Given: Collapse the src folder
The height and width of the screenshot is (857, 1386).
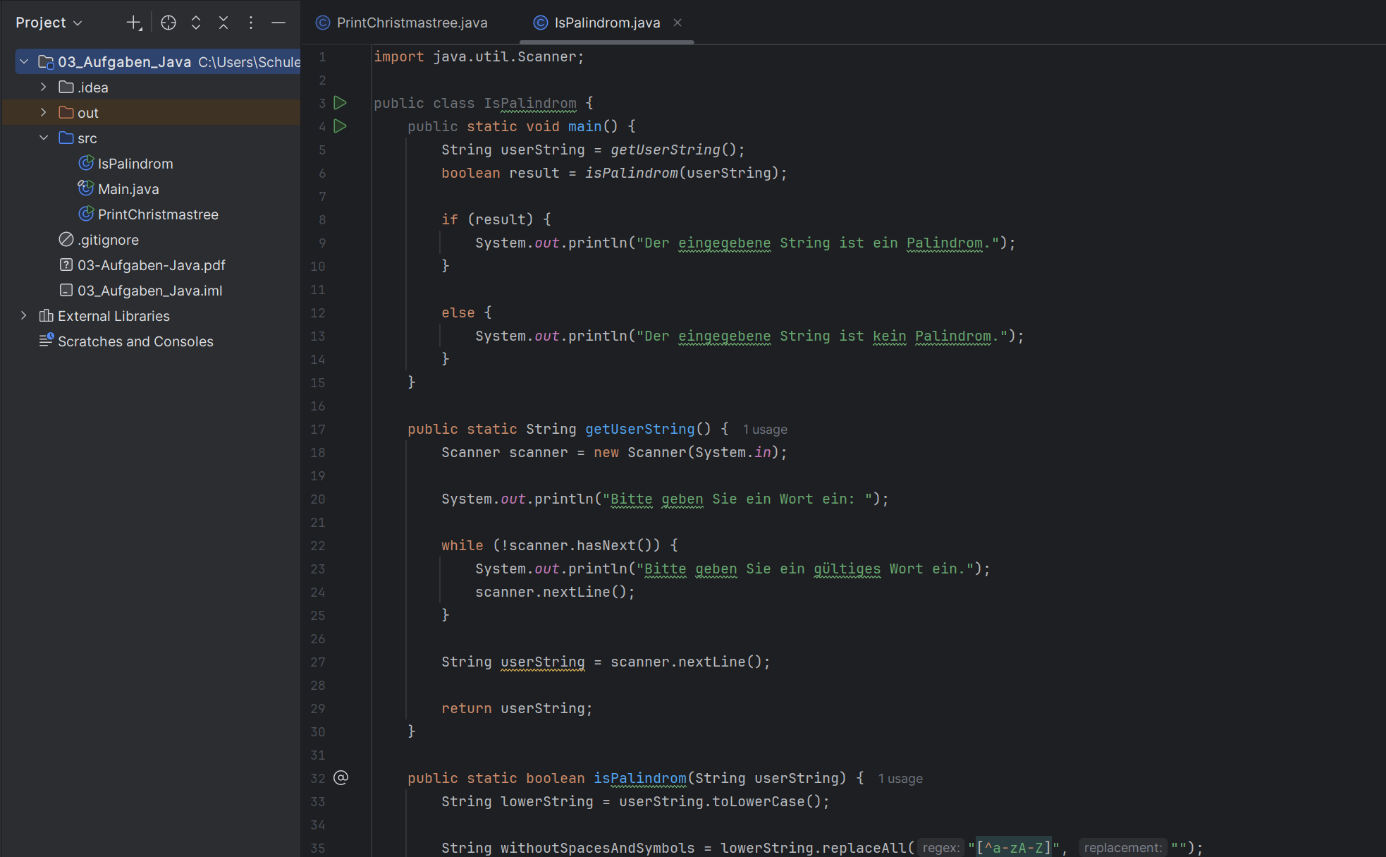Looking at the screenshot, I should pyautogui.click(x=43, y=138).
